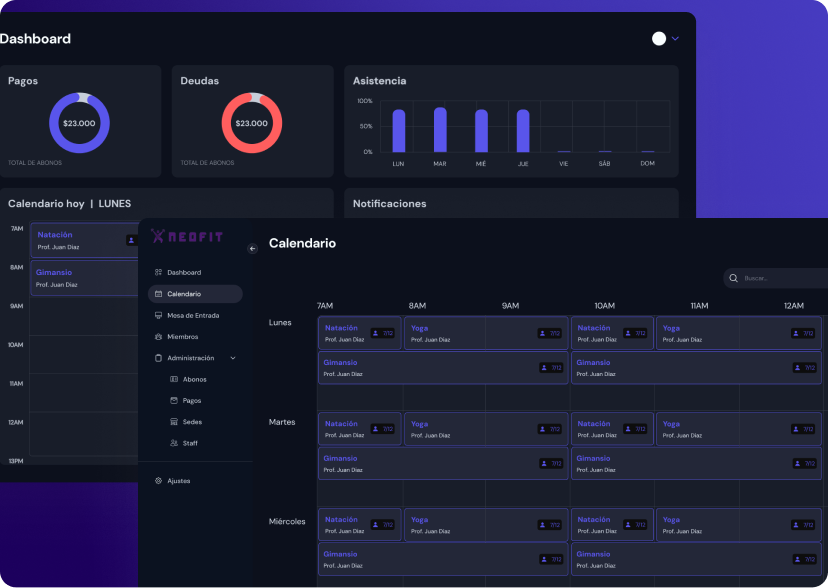This screenshot has height=588, width=828.
Task: Click the Ajustes gear icon
Action: (158, 481)
